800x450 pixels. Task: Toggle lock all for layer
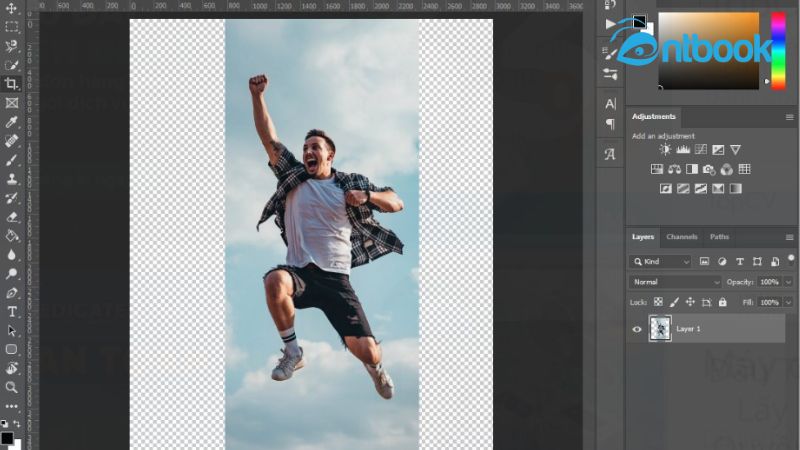tap(722, 302)
